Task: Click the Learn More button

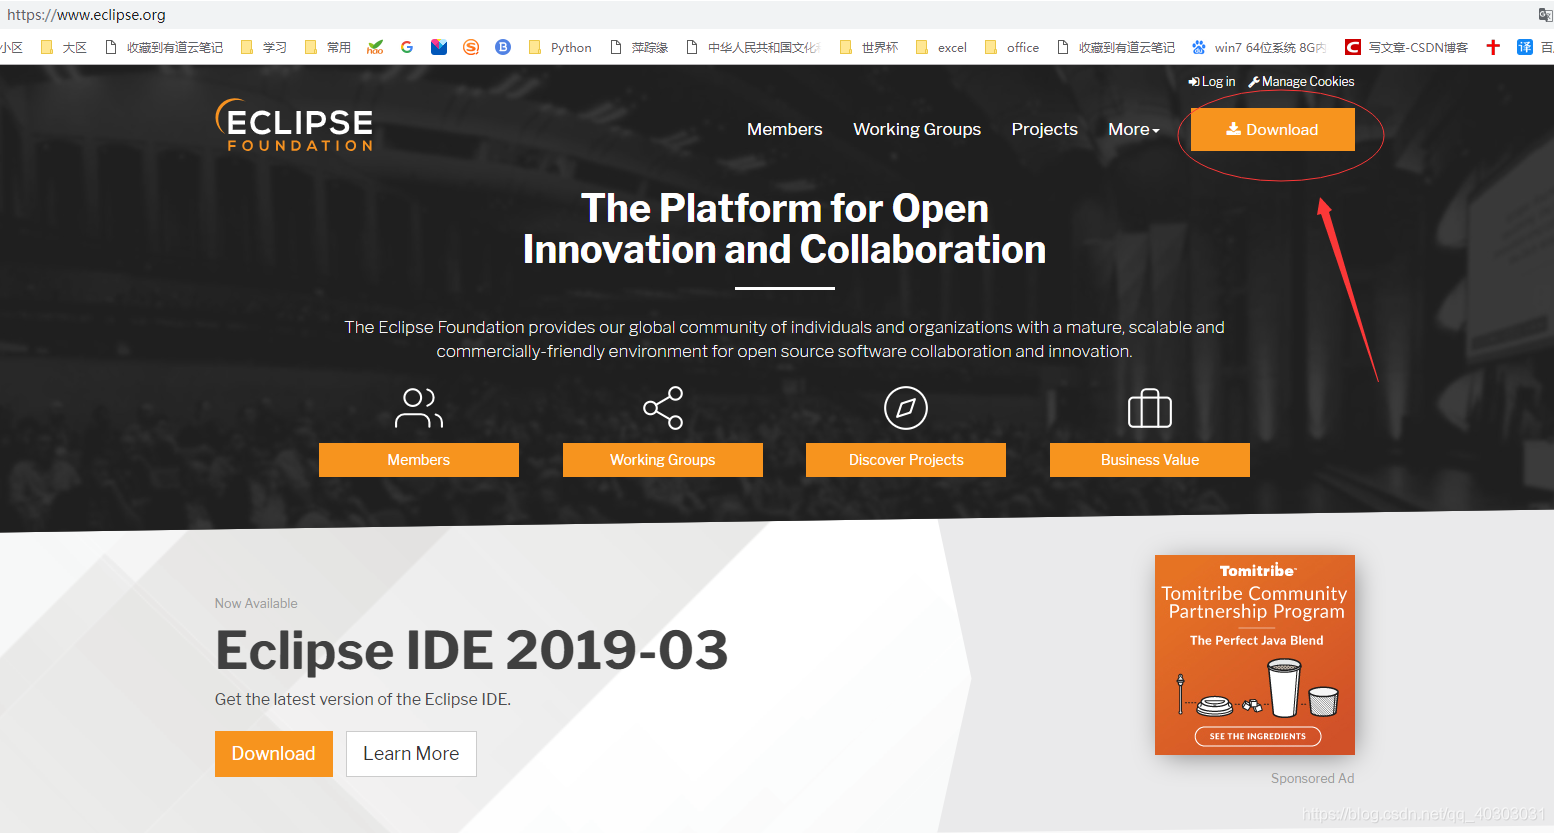Action: [411, 754]
